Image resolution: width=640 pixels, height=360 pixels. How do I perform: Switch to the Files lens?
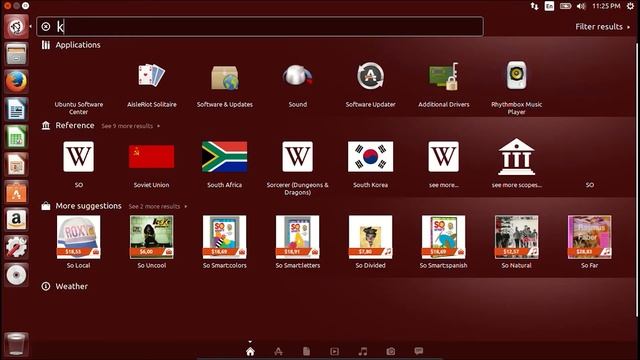tap(307, 351)
